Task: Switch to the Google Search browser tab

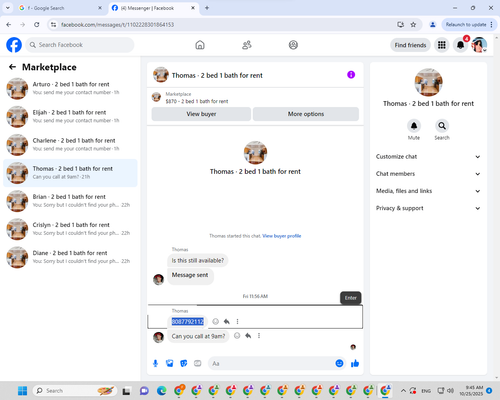Action: [x=60, y=8]
